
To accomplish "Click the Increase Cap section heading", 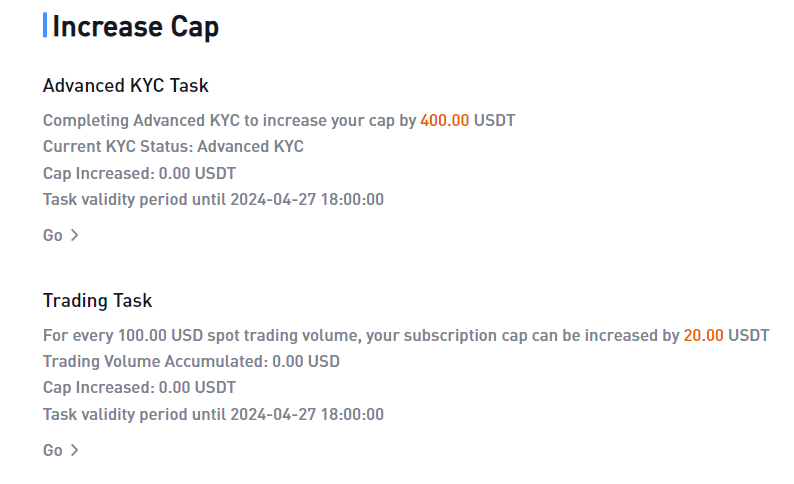I will click(136, 26).
